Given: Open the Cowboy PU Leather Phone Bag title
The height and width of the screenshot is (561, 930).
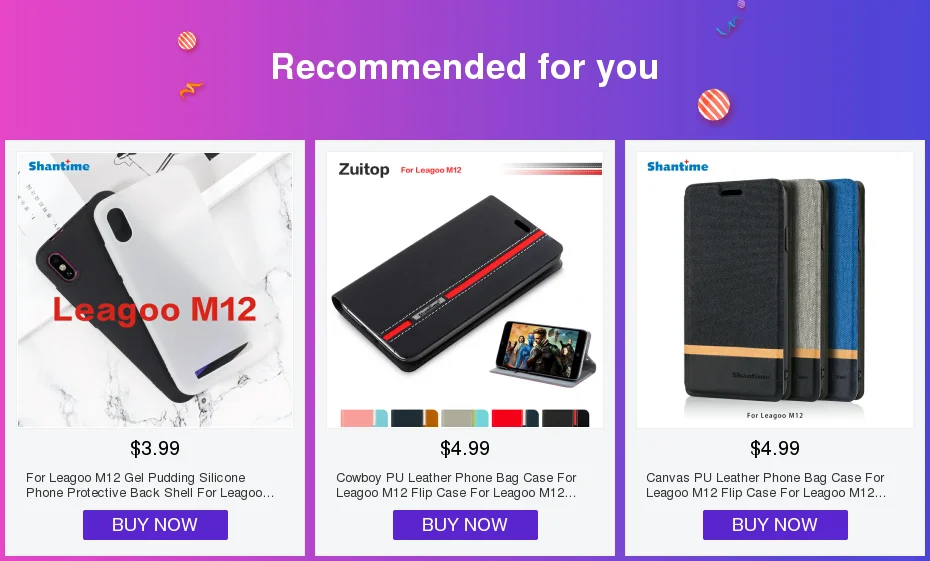Looking at the screenshot, I should point(456,485).
